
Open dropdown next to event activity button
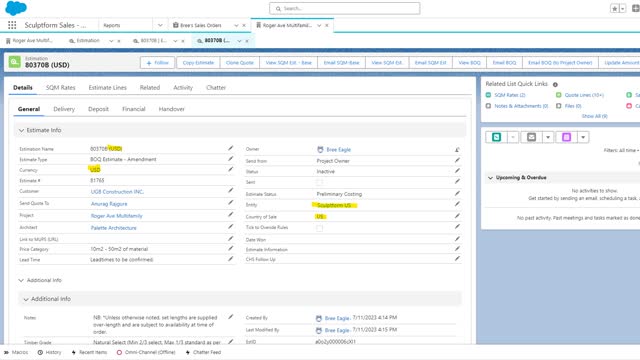click(583, 137)
